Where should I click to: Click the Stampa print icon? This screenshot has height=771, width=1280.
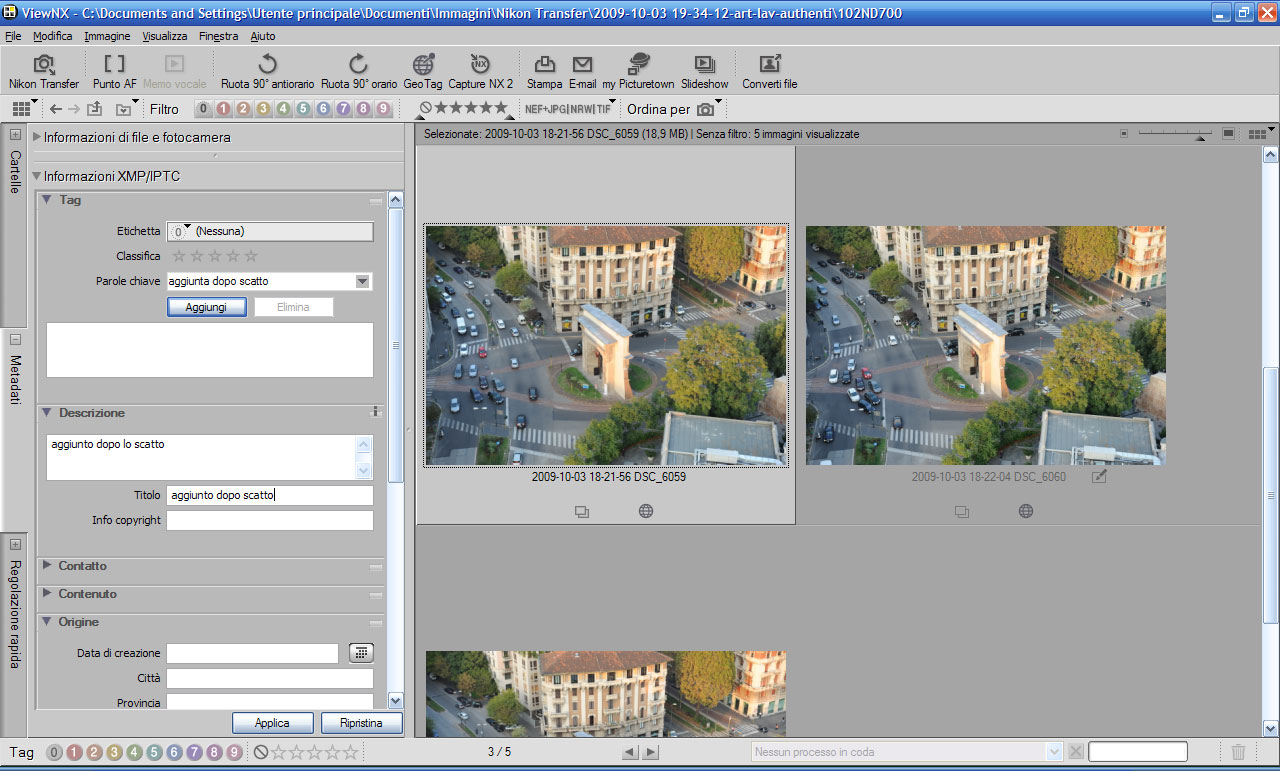(544, 72)
